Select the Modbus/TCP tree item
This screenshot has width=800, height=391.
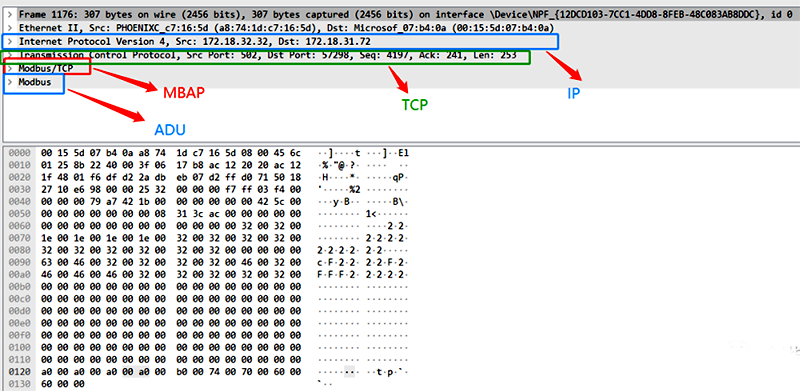point(43,68)
